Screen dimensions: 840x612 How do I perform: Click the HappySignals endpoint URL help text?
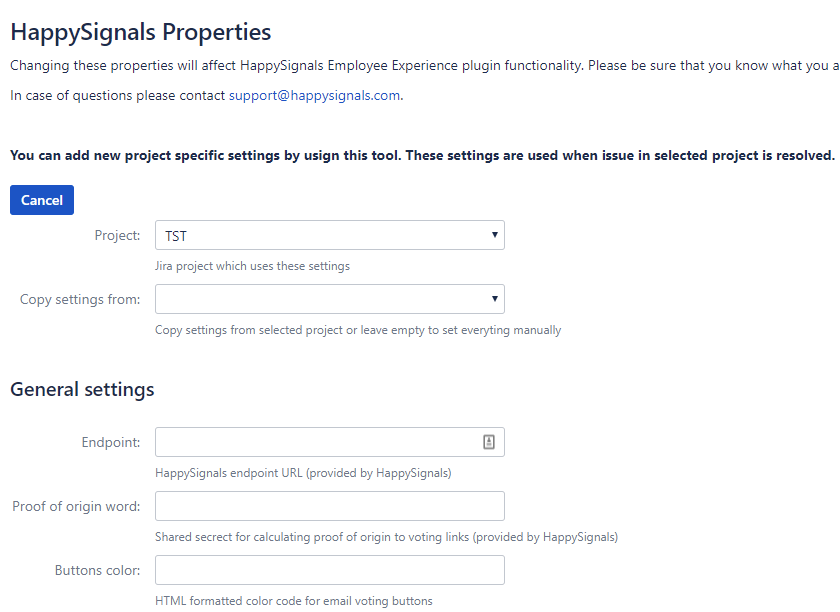[x=303, y=473]
